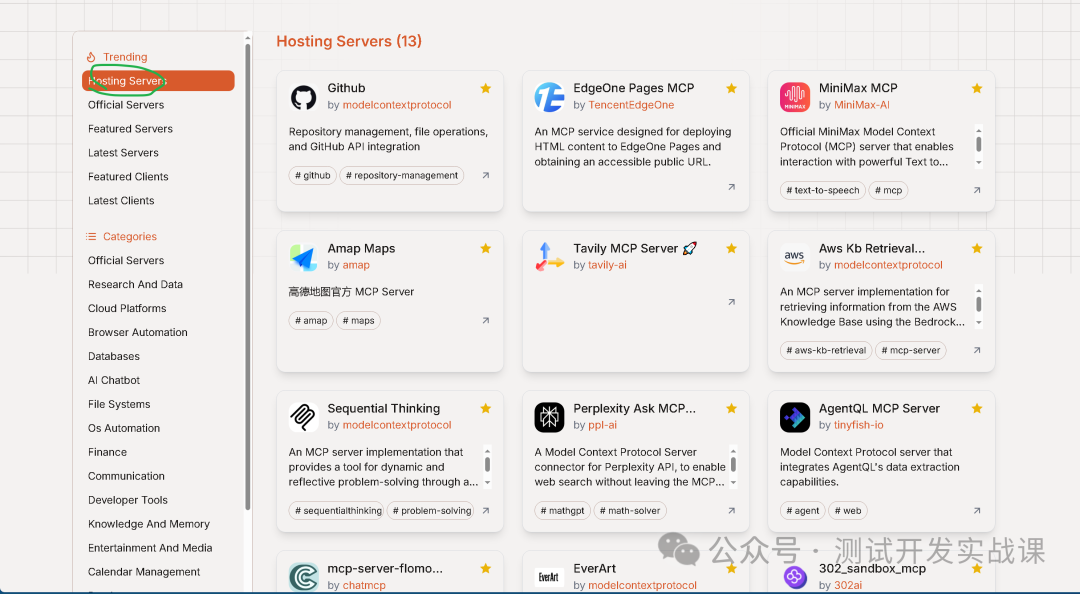The image size is (1080, 594).
Task: Click the sidebar vertical scrollbar
Action: tap(247, 276)
